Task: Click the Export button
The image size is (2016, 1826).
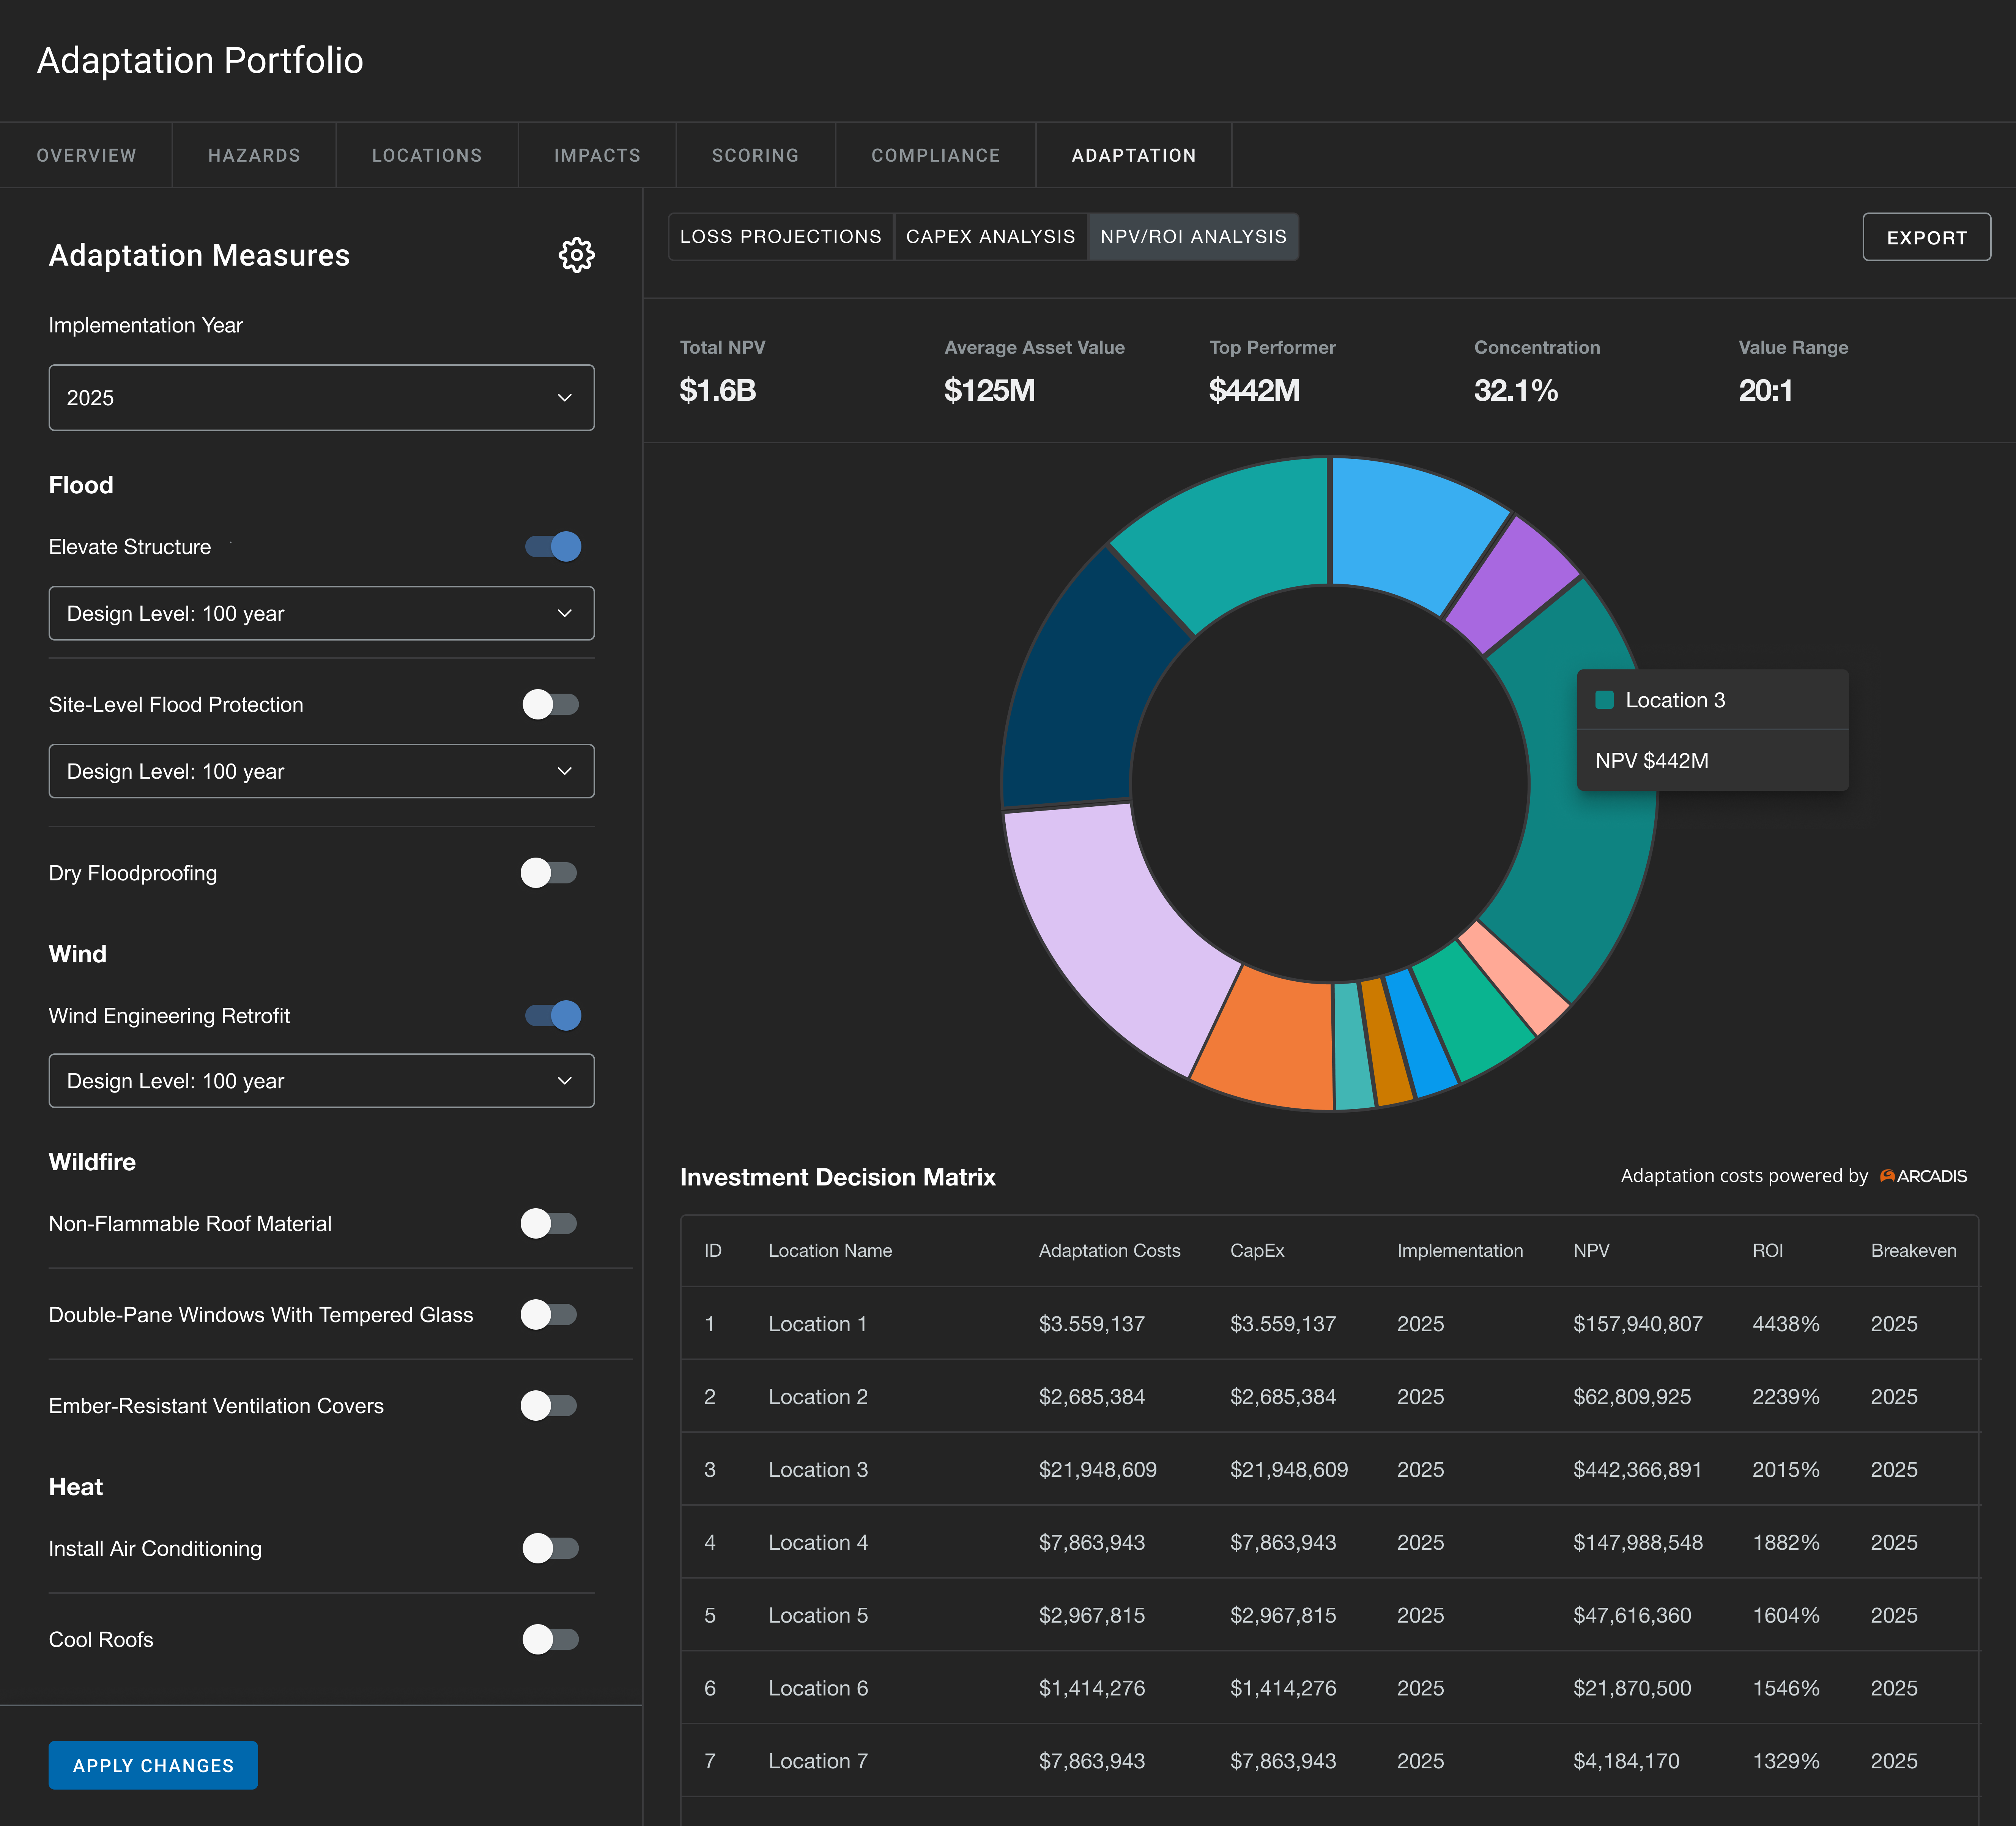Action: pyautogui.click(x=1926, y=237)
